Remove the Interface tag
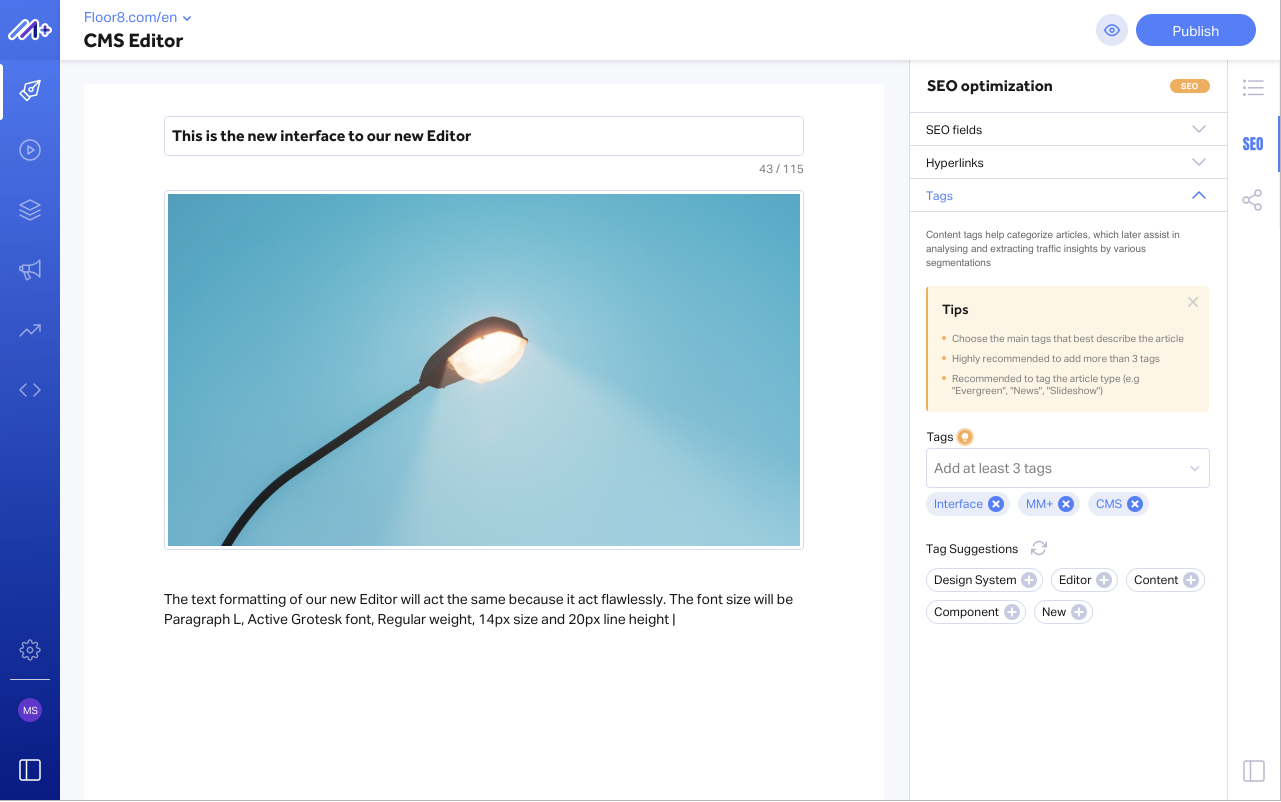The height and width of the screenshot is (802, 1281). 995,504
